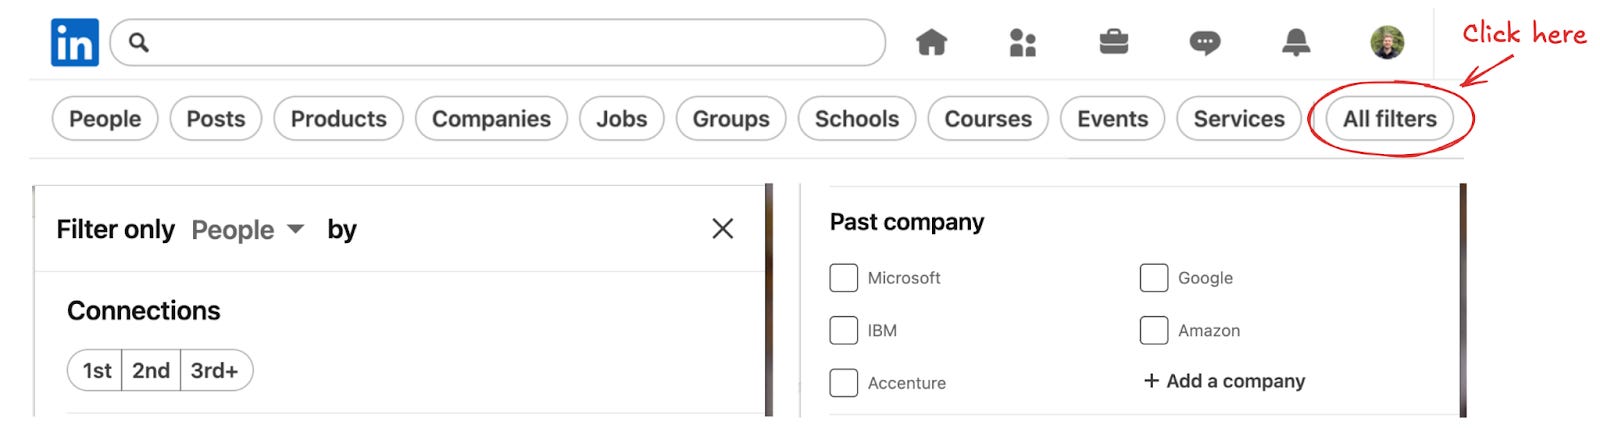Click the LinkedIn logo
Viewport: 1600px width, 433px height.
pos(75,43)
